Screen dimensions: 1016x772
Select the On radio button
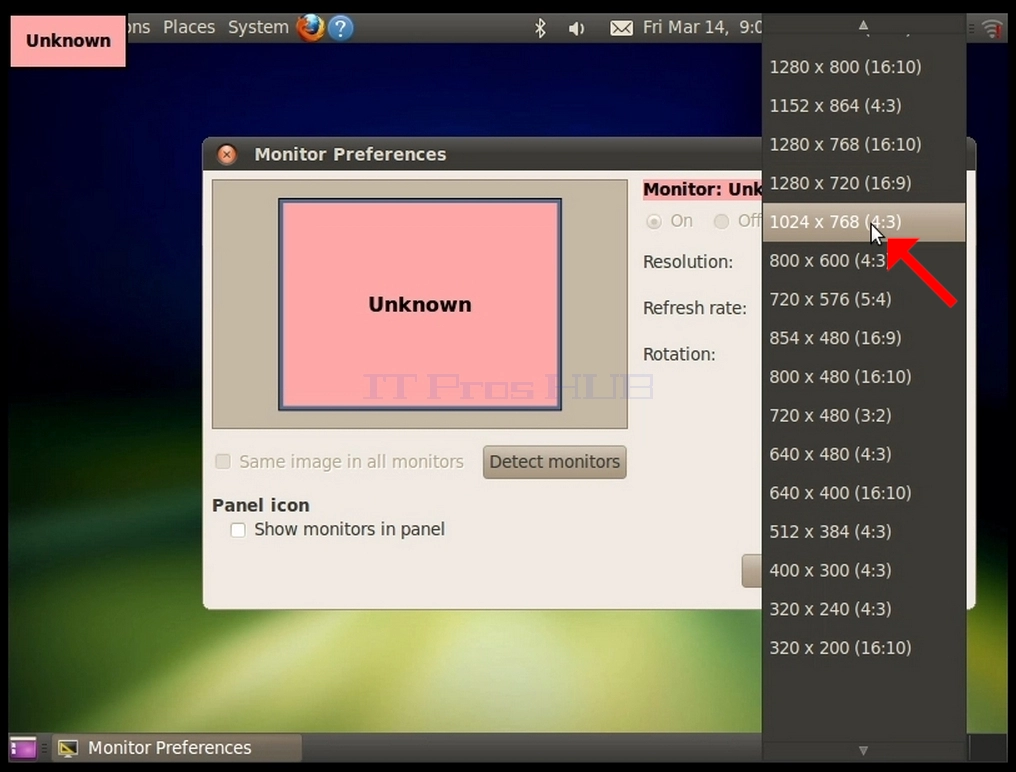(654, 222)
